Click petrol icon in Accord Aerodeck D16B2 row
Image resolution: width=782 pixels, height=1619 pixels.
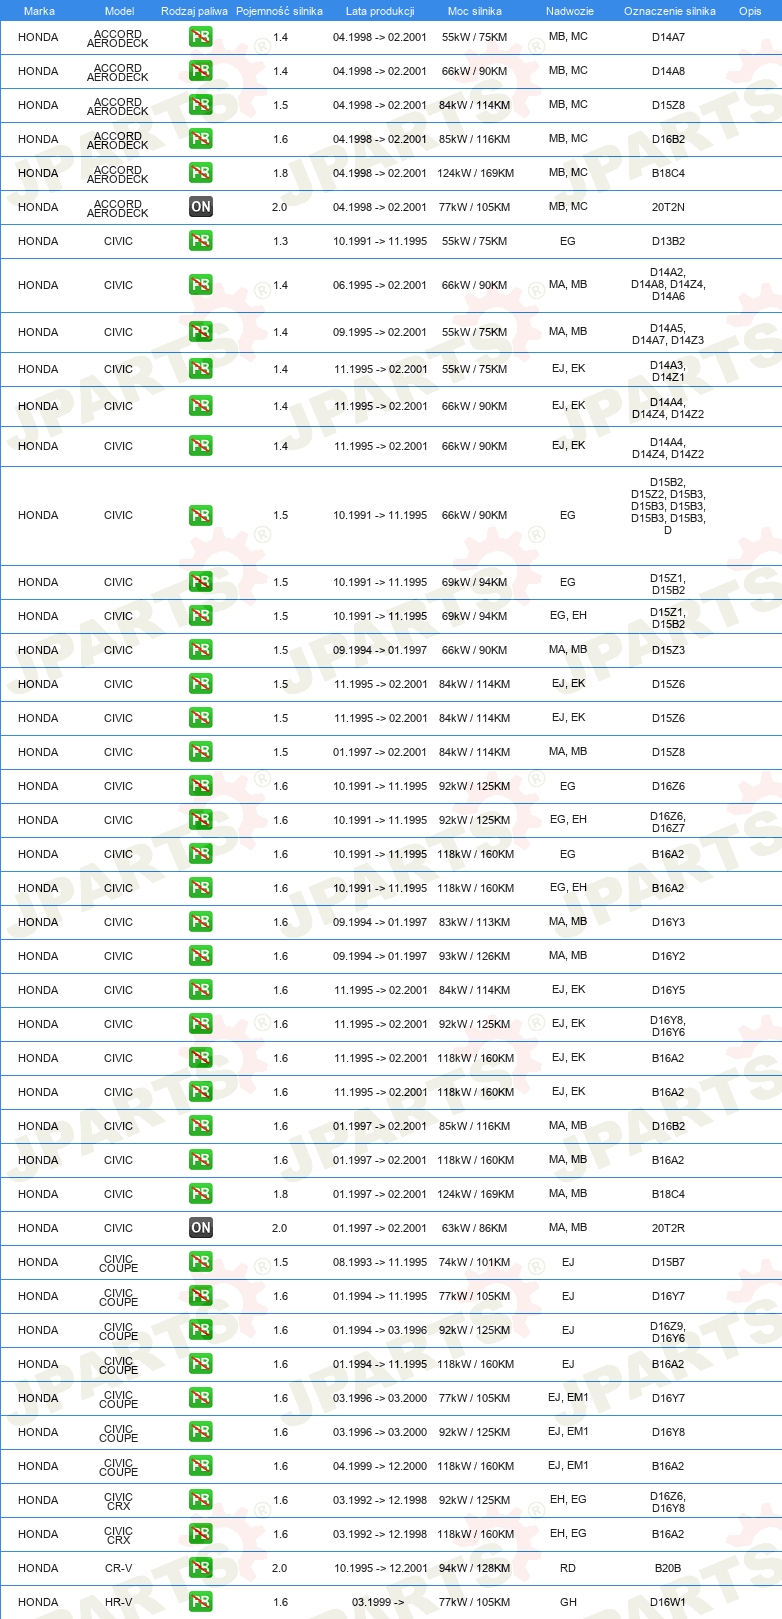[201, 139]
